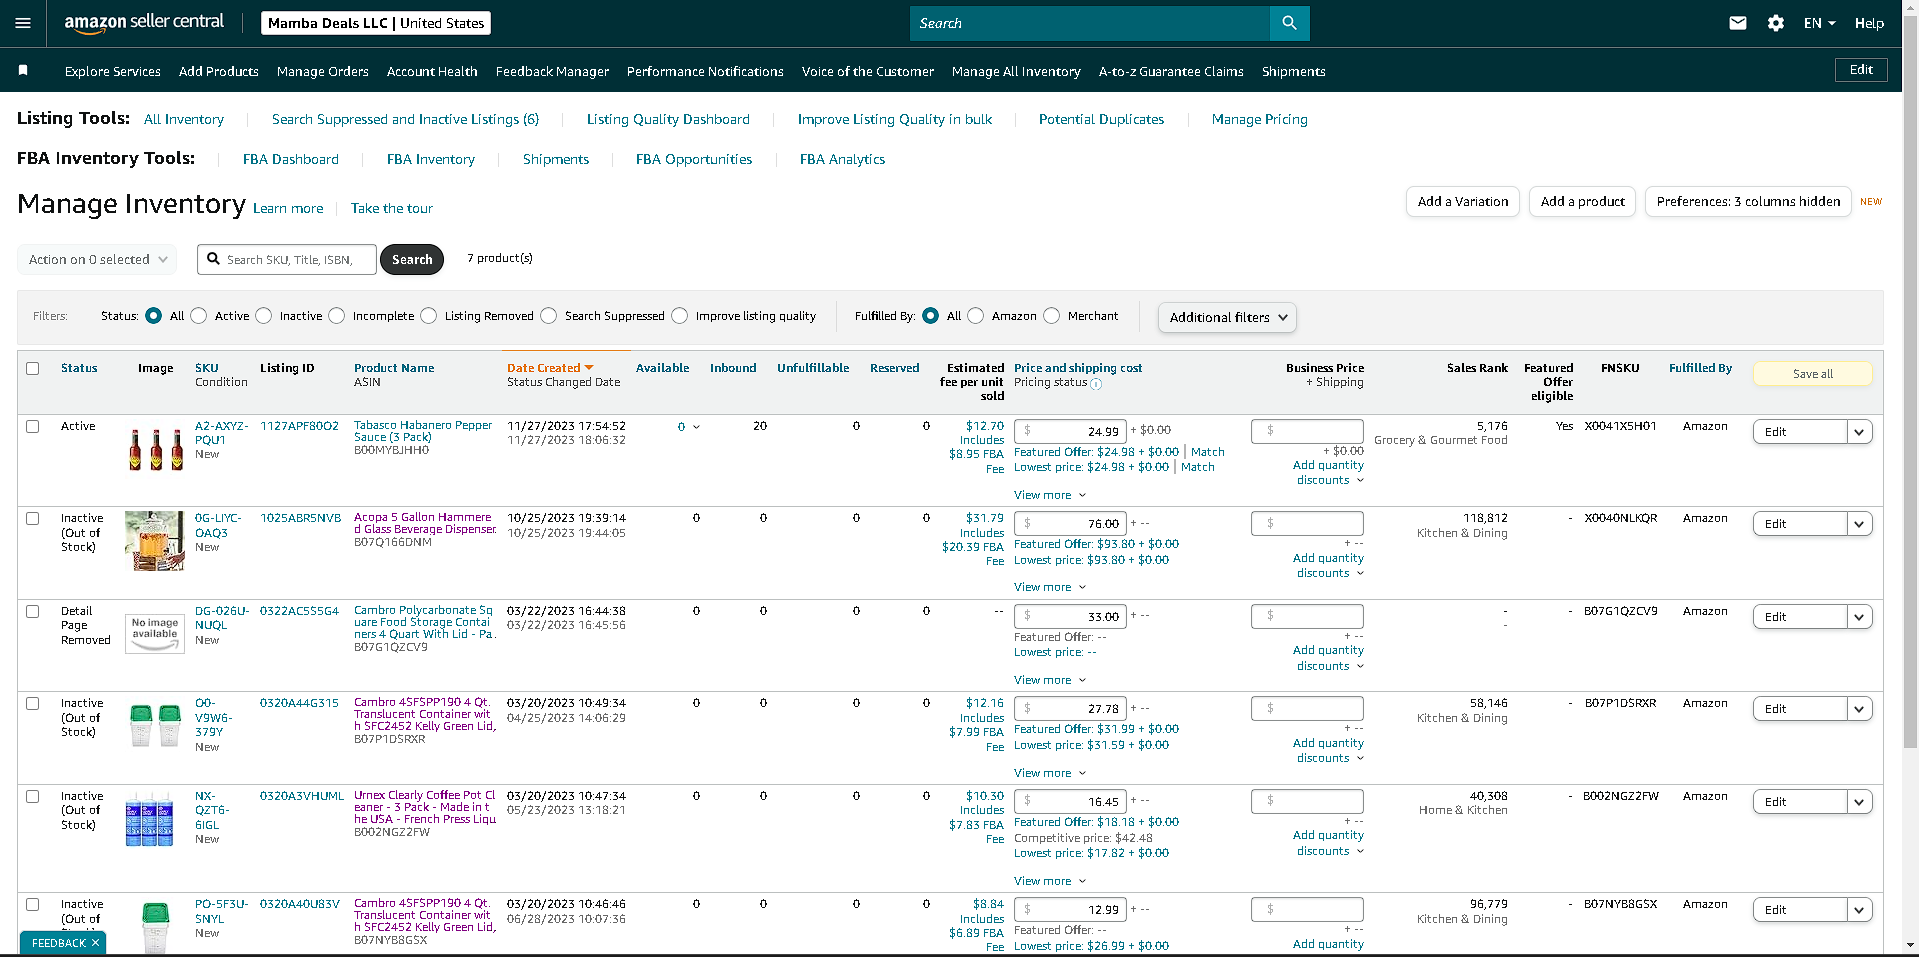Viewport: 1919px width, 957px height.
Task: Open Potential Duplicates link
Action: 1101,119
